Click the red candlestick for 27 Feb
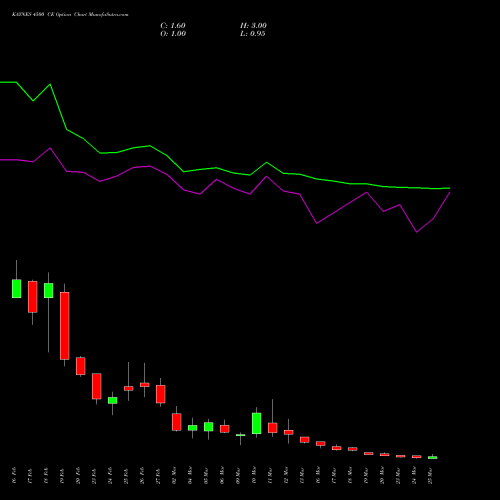Image resolution: width=500 pixels, height=500 pixels. pyautogui.click(x=161, y=394)
